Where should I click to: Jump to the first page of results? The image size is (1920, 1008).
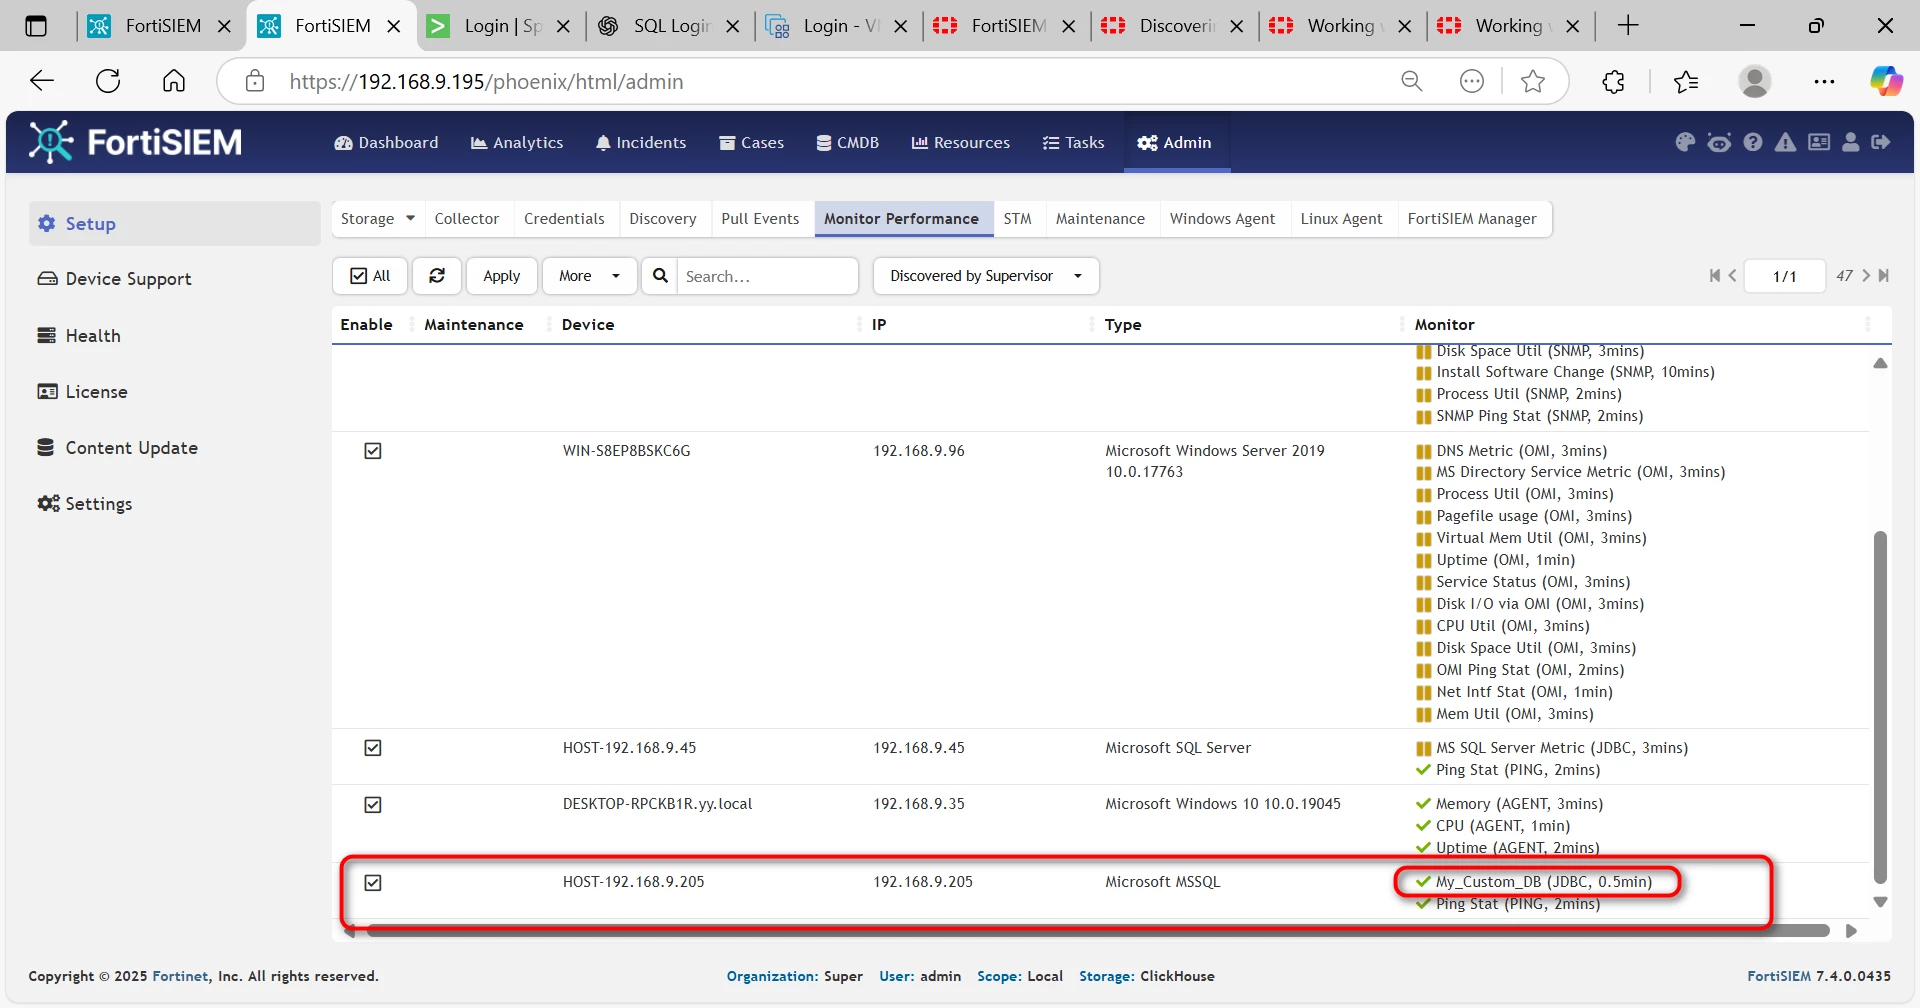[1715, 276]
